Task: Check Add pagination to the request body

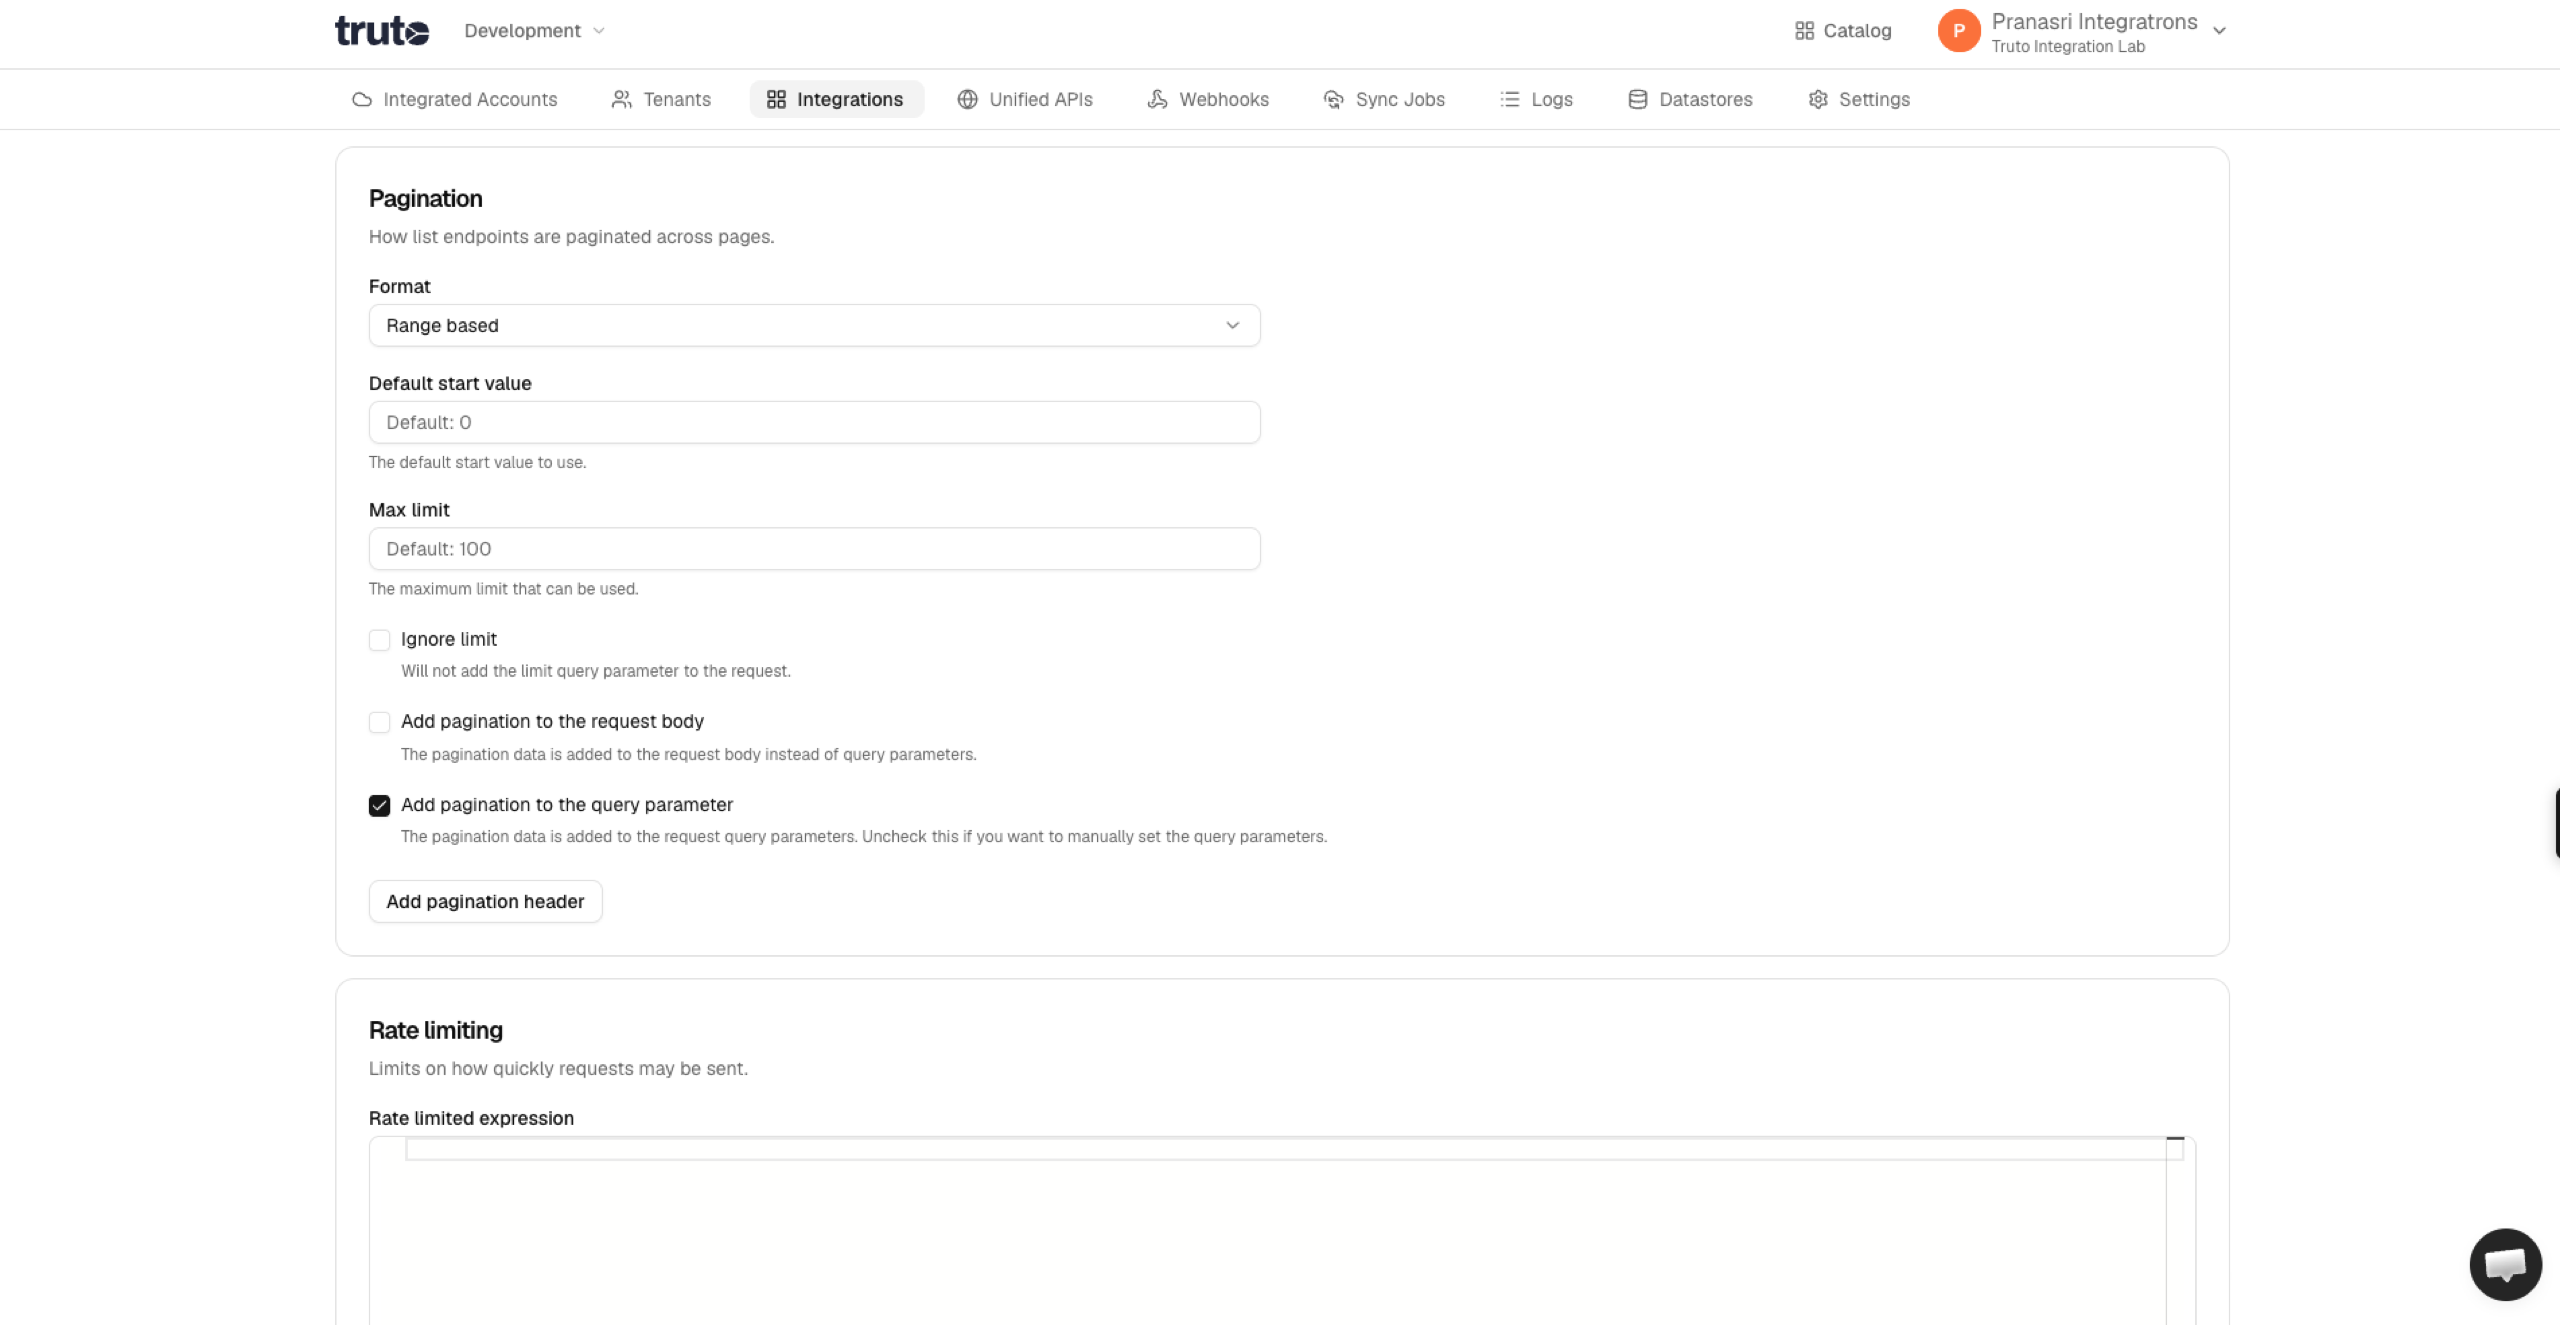Action: [379, 722]
